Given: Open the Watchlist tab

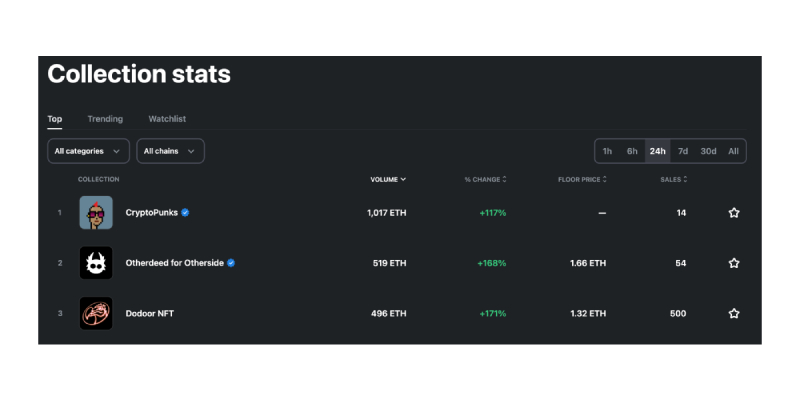Looking at the screenshot, I should click(167, 119).
